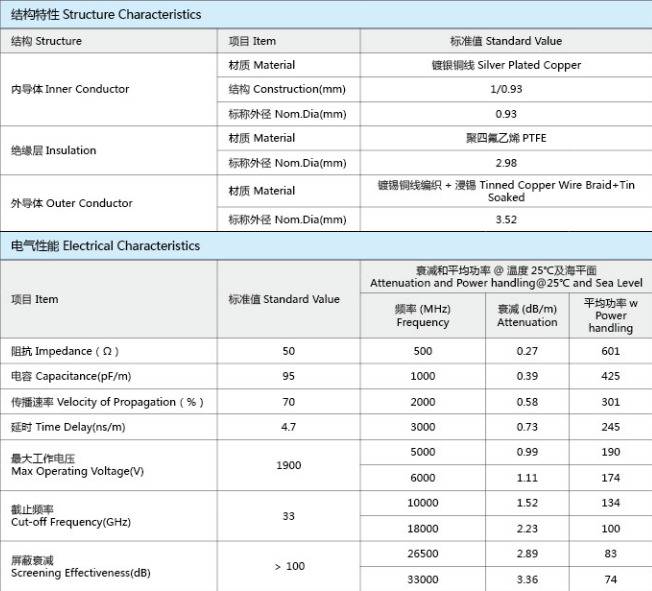Select the Impedance row label
Image resolution: width=652 pixels, height=591 pixels.
[x=66, y=351]
